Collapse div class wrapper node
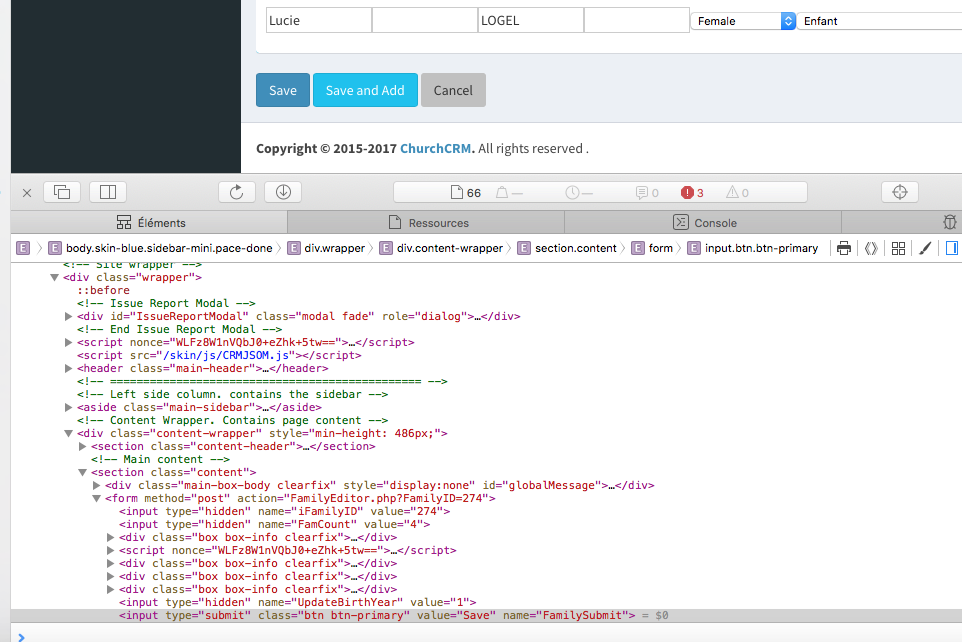 [x=55, y=277]
